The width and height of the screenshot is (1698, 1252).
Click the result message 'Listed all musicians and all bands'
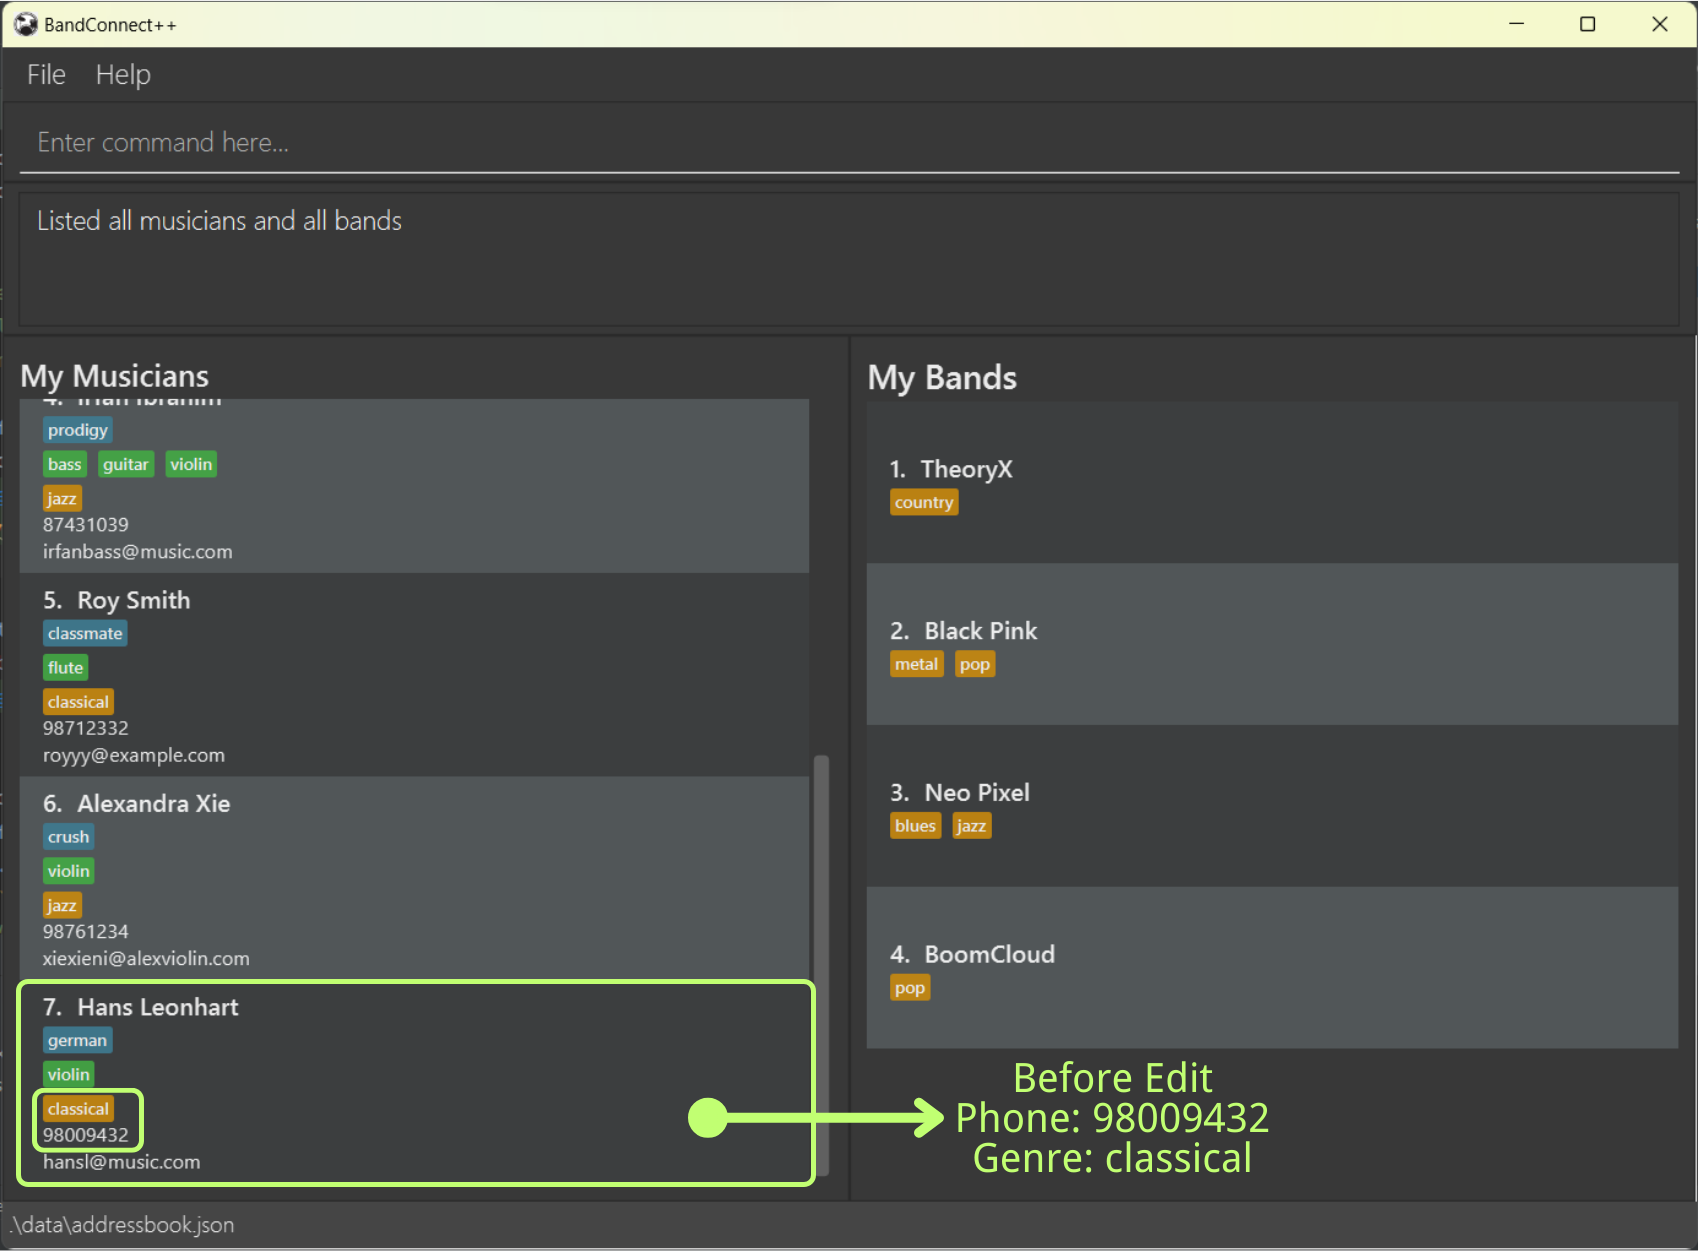pos(220,221)
